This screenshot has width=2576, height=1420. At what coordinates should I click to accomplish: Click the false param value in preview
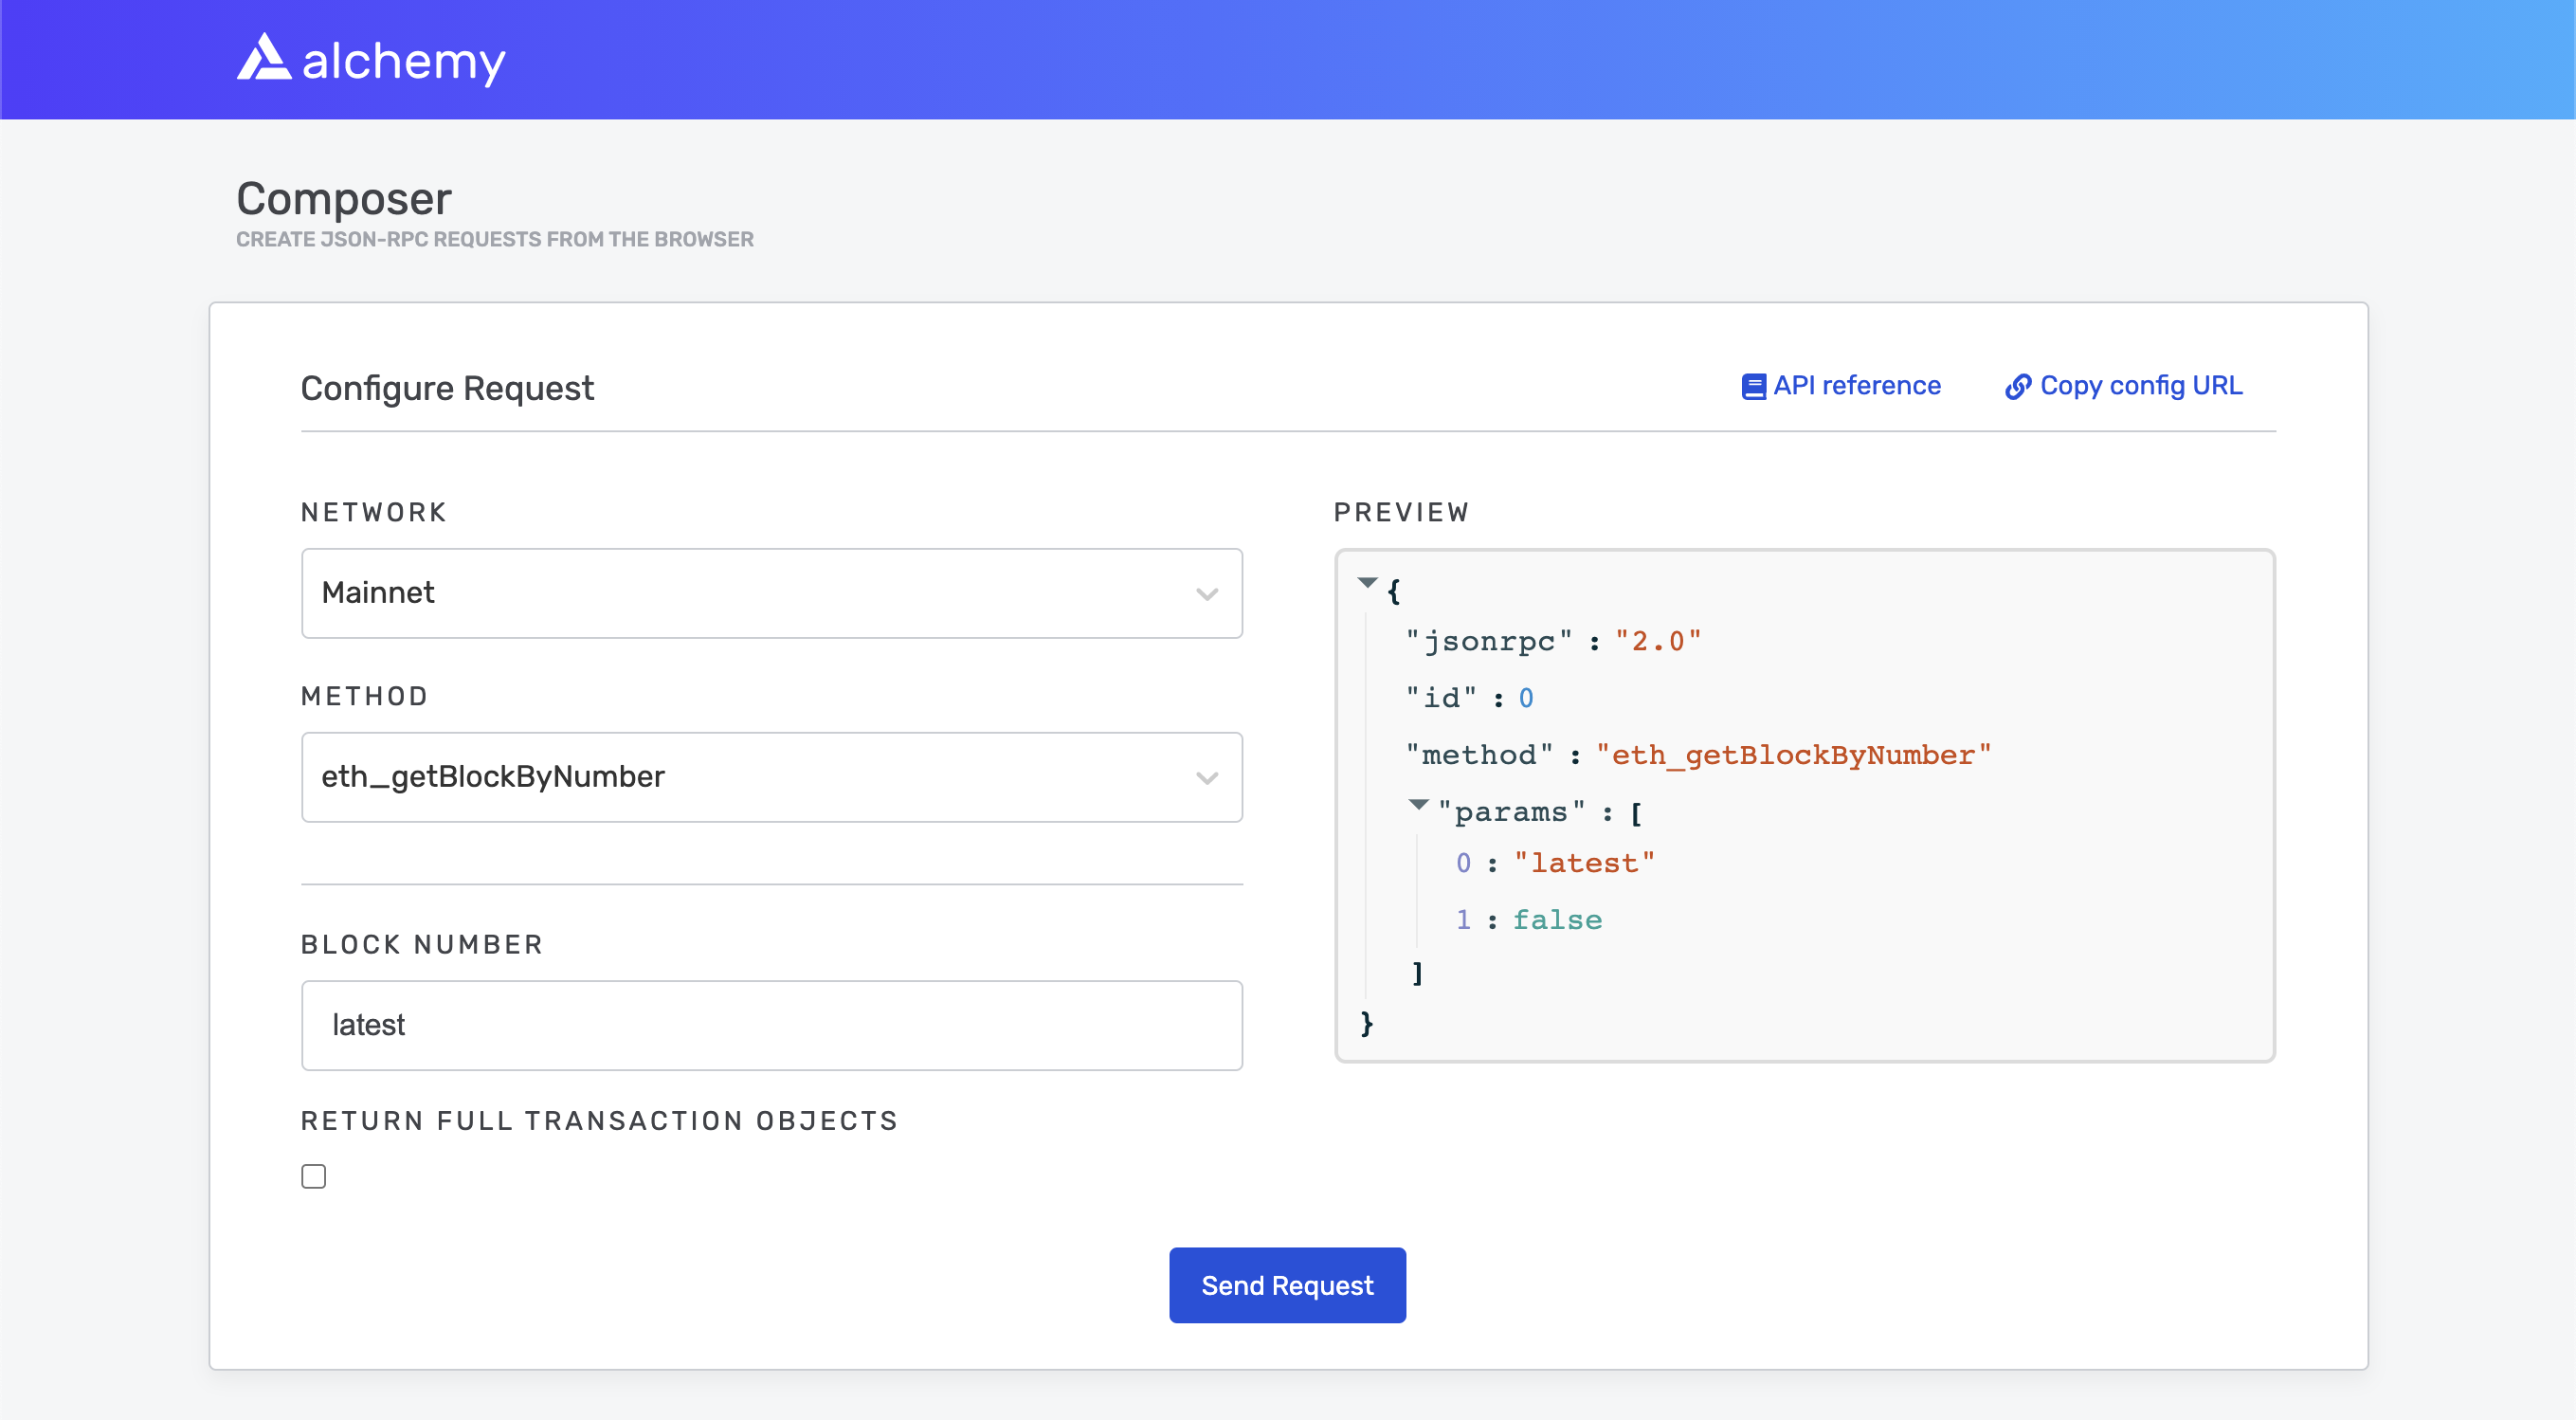tap(1557, 920)
